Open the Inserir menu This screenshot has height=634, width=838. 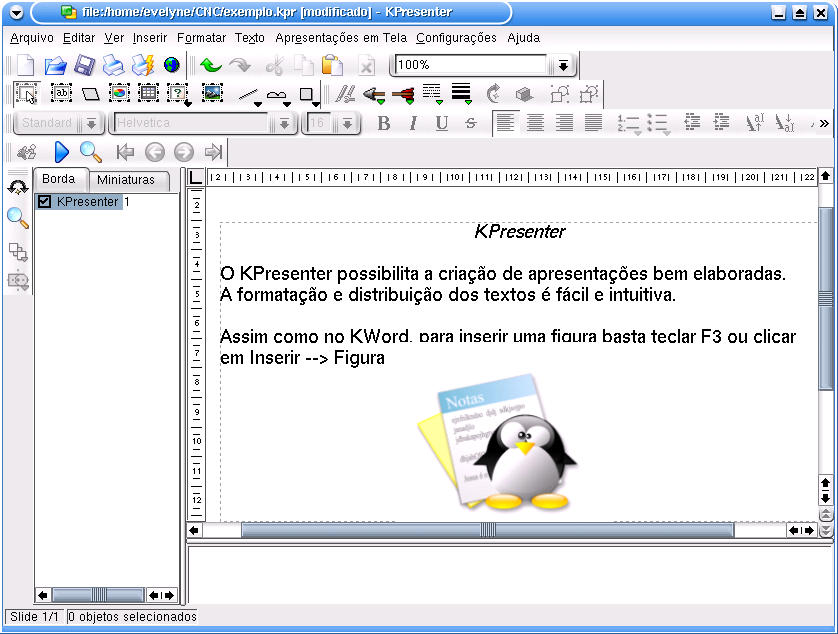(150, 38)
